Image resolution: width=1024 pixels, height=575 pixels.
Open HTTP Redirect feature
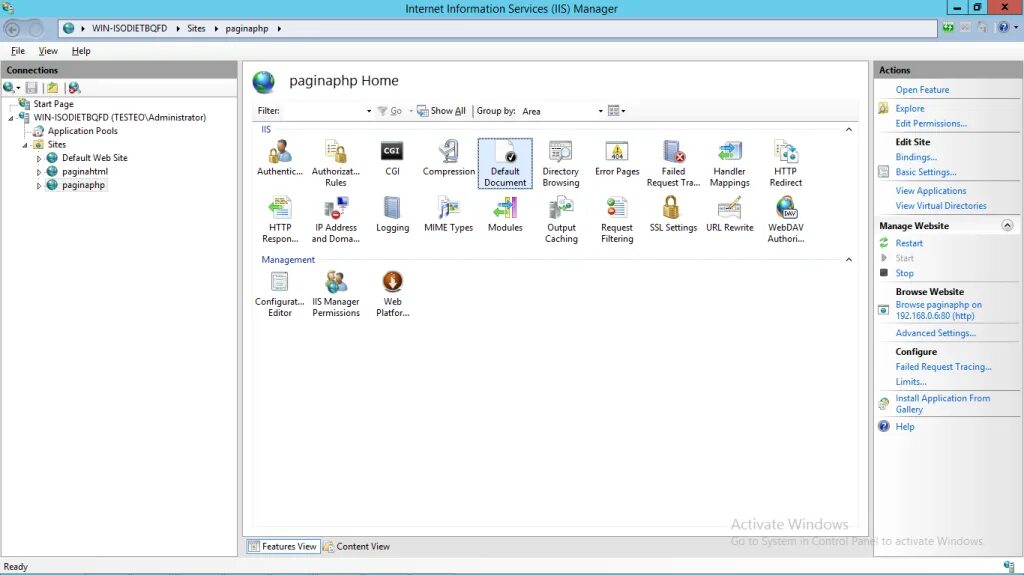click(786, 163)
